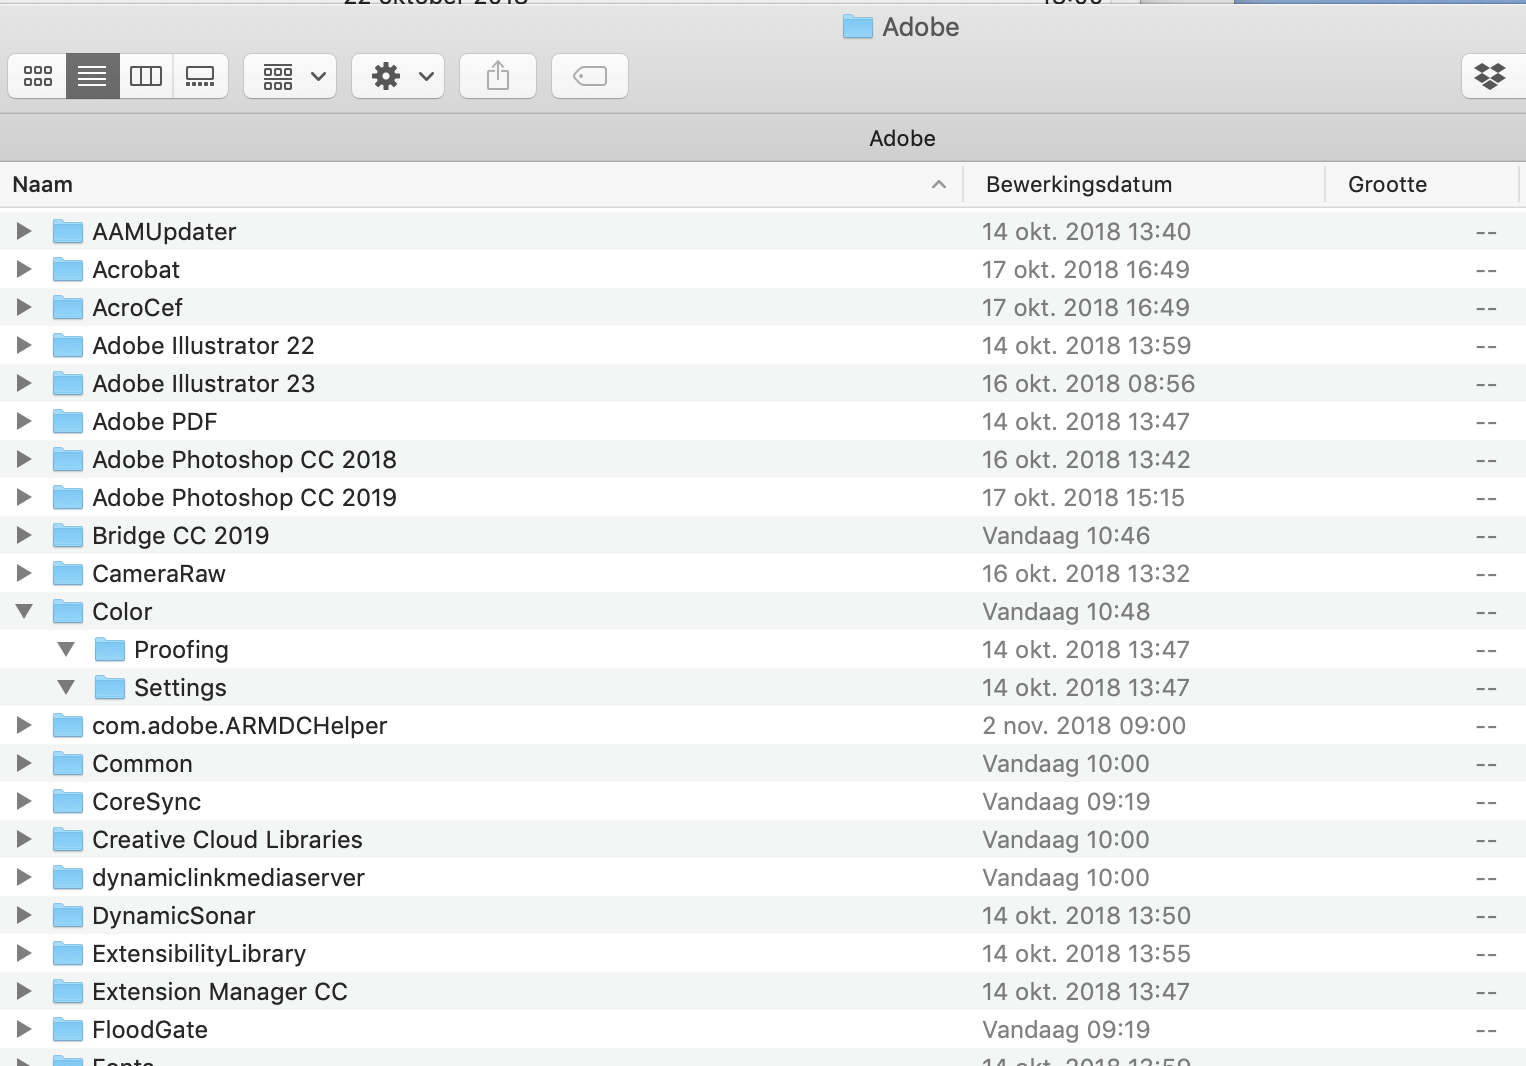The image size is (1526, 1066).
Task: Select list view button in toolbar
Action: point(92,76)
